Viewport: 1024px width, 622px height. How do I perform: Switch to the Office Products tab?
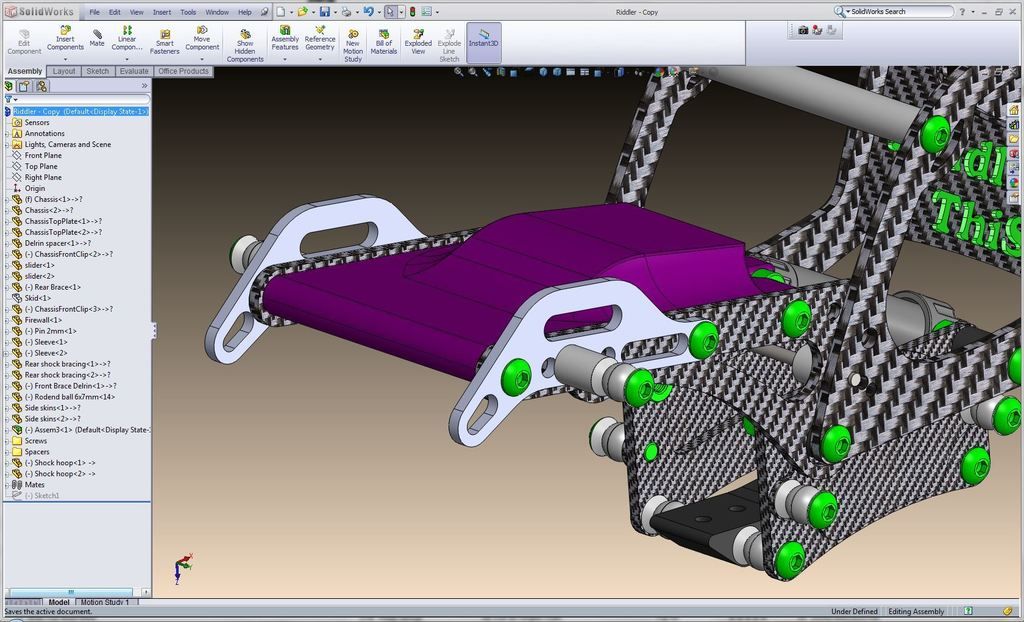[184, 71]
